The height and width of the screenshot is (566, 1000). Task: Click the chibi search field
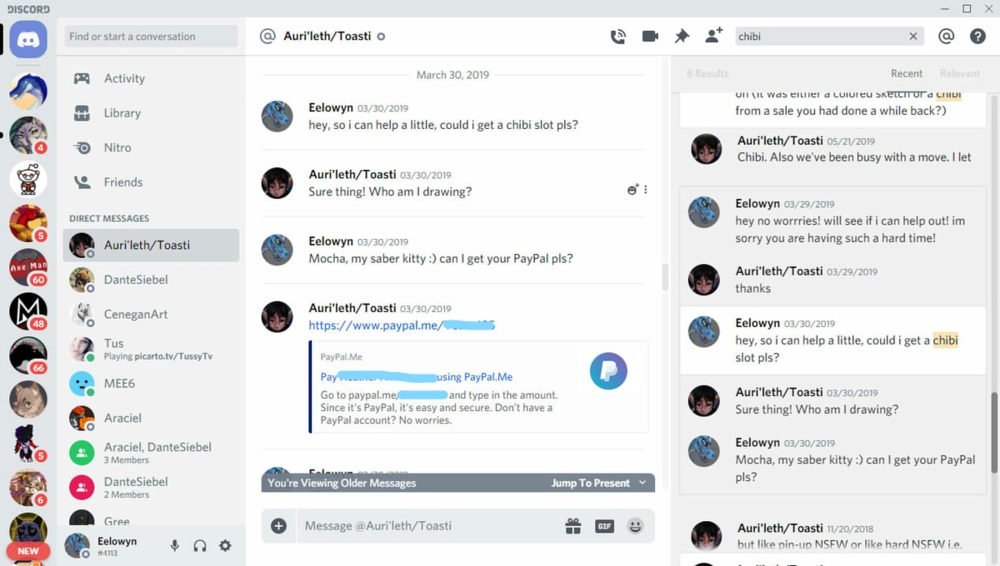click(821, 36)
